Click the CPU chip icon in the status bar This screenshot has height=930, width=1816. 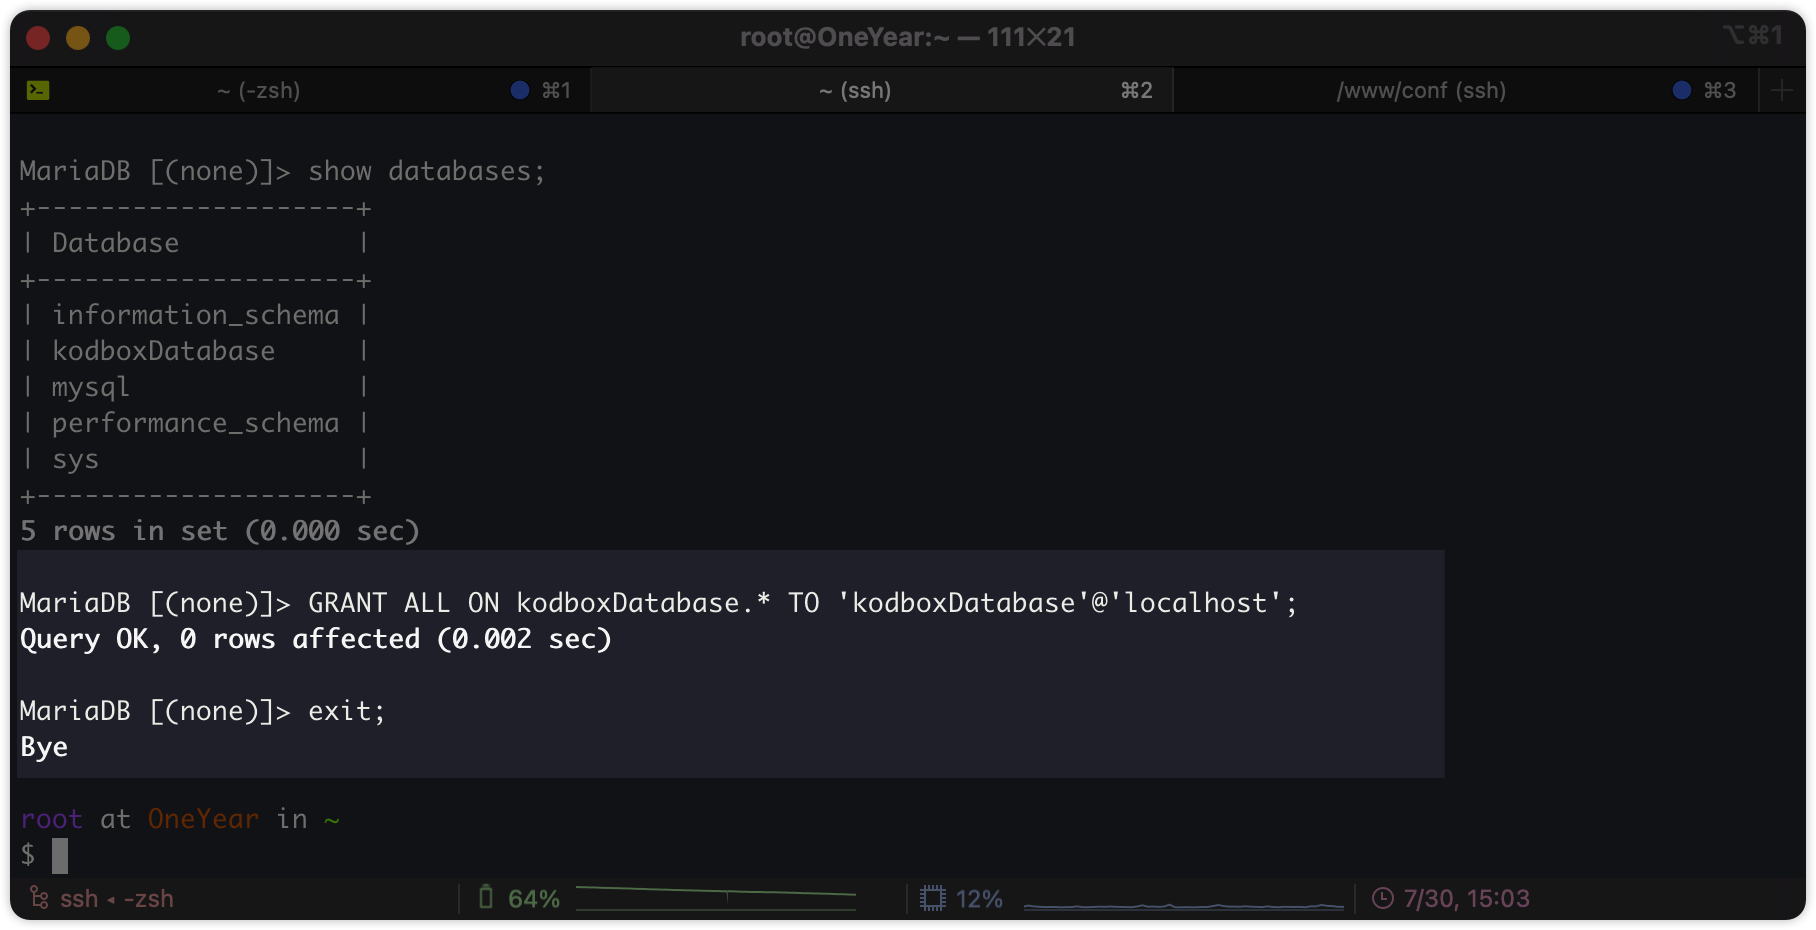(932, 898)
